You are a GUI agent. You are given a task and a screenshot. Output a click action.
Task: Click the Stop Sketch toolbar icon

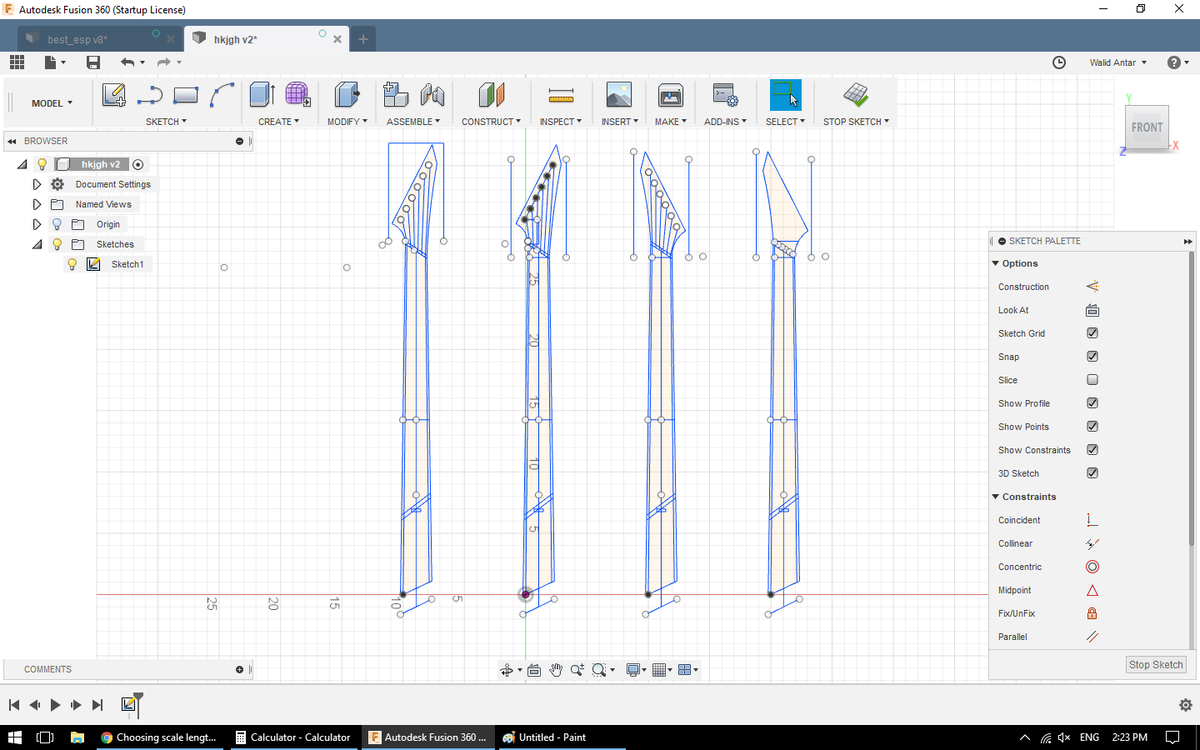point(855,95)
